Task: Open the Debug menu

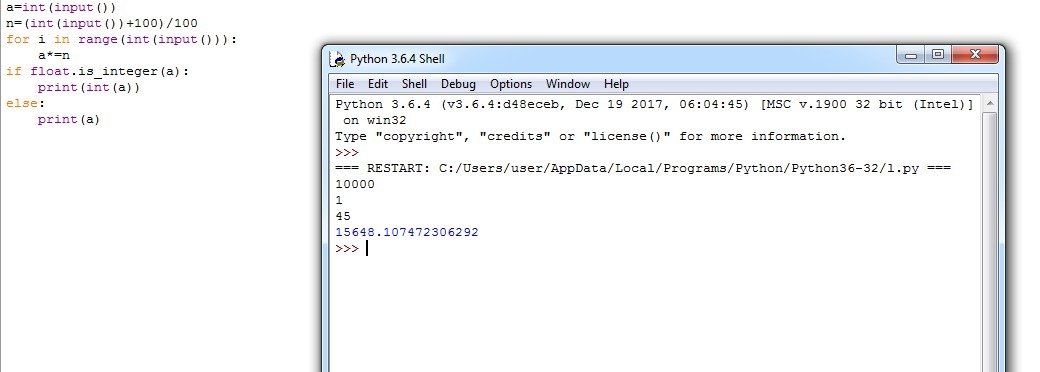Action: 458,84
